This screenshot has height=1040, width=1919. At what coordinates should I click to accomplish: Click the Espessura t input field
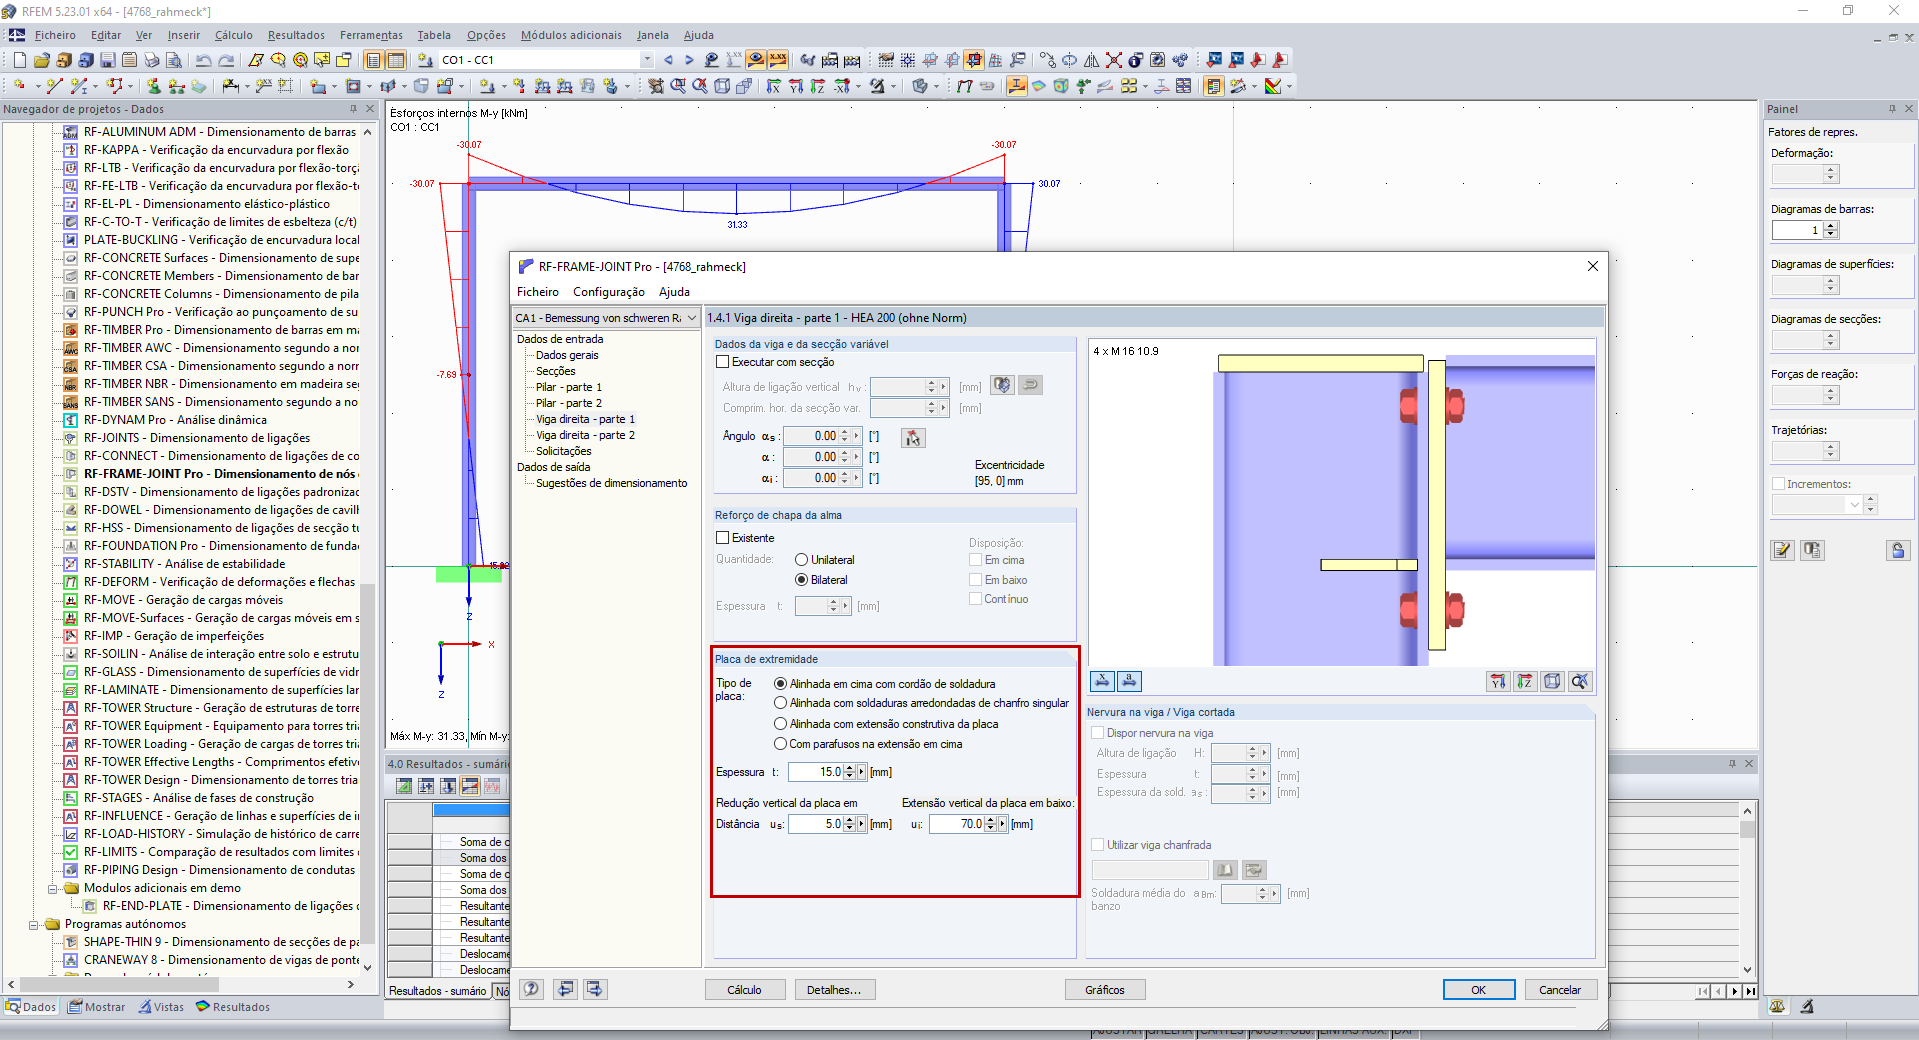point(815,772)
